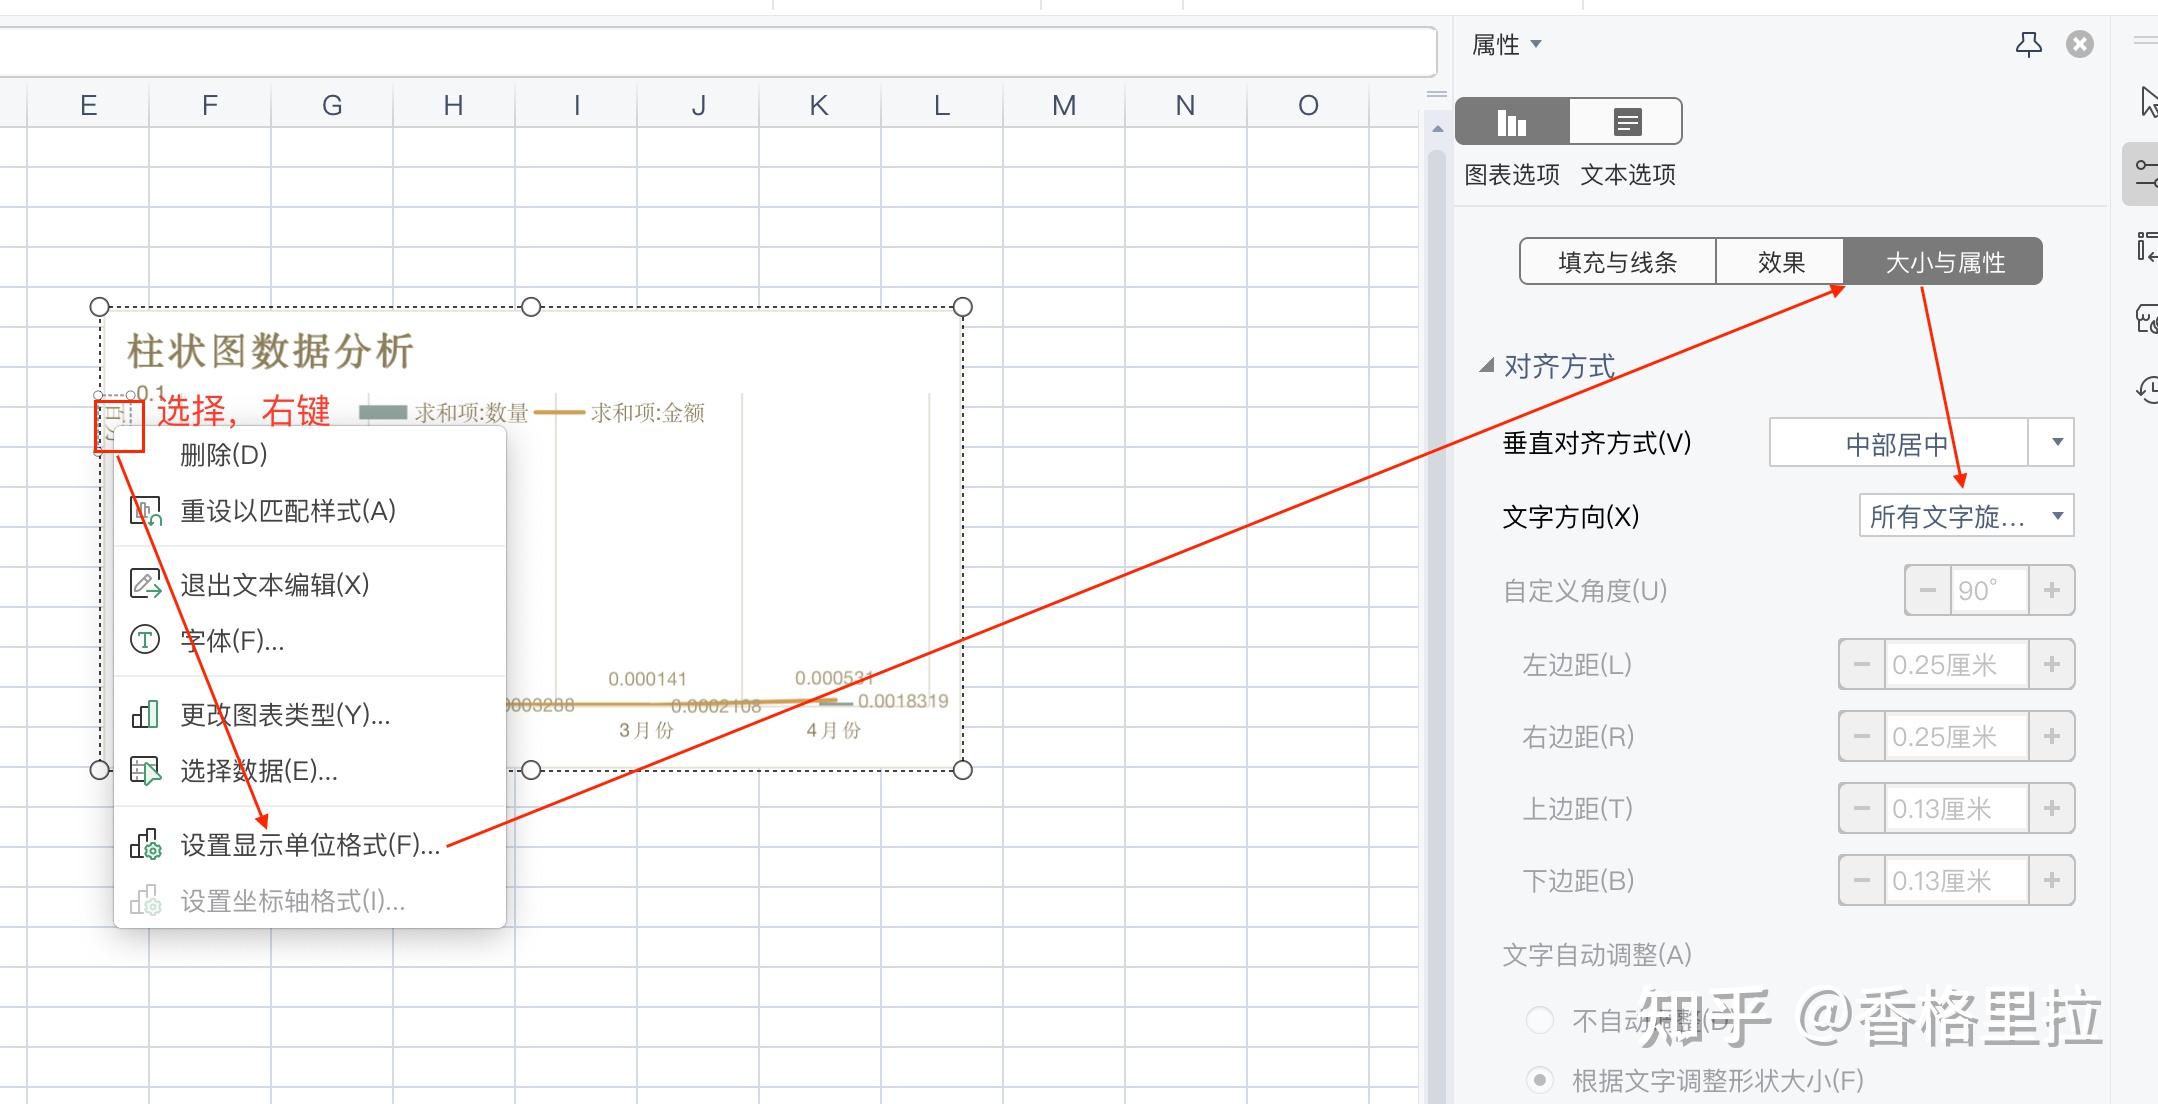Viewport: 2158px width, 1104px height.
Task: Choose 设置显示单位格式(F)... menu item
Action: (x=310, y=845)
